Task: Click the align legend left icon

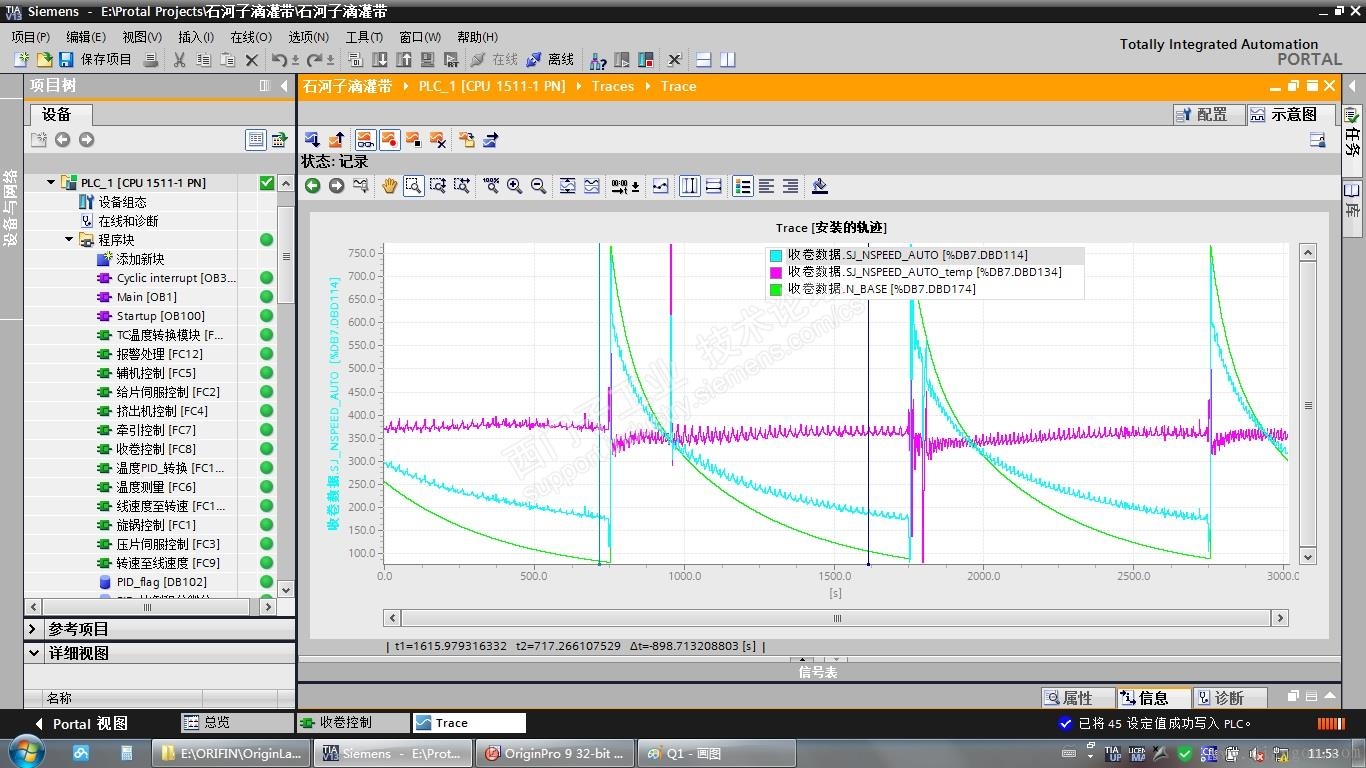Action: click(766, 186)
